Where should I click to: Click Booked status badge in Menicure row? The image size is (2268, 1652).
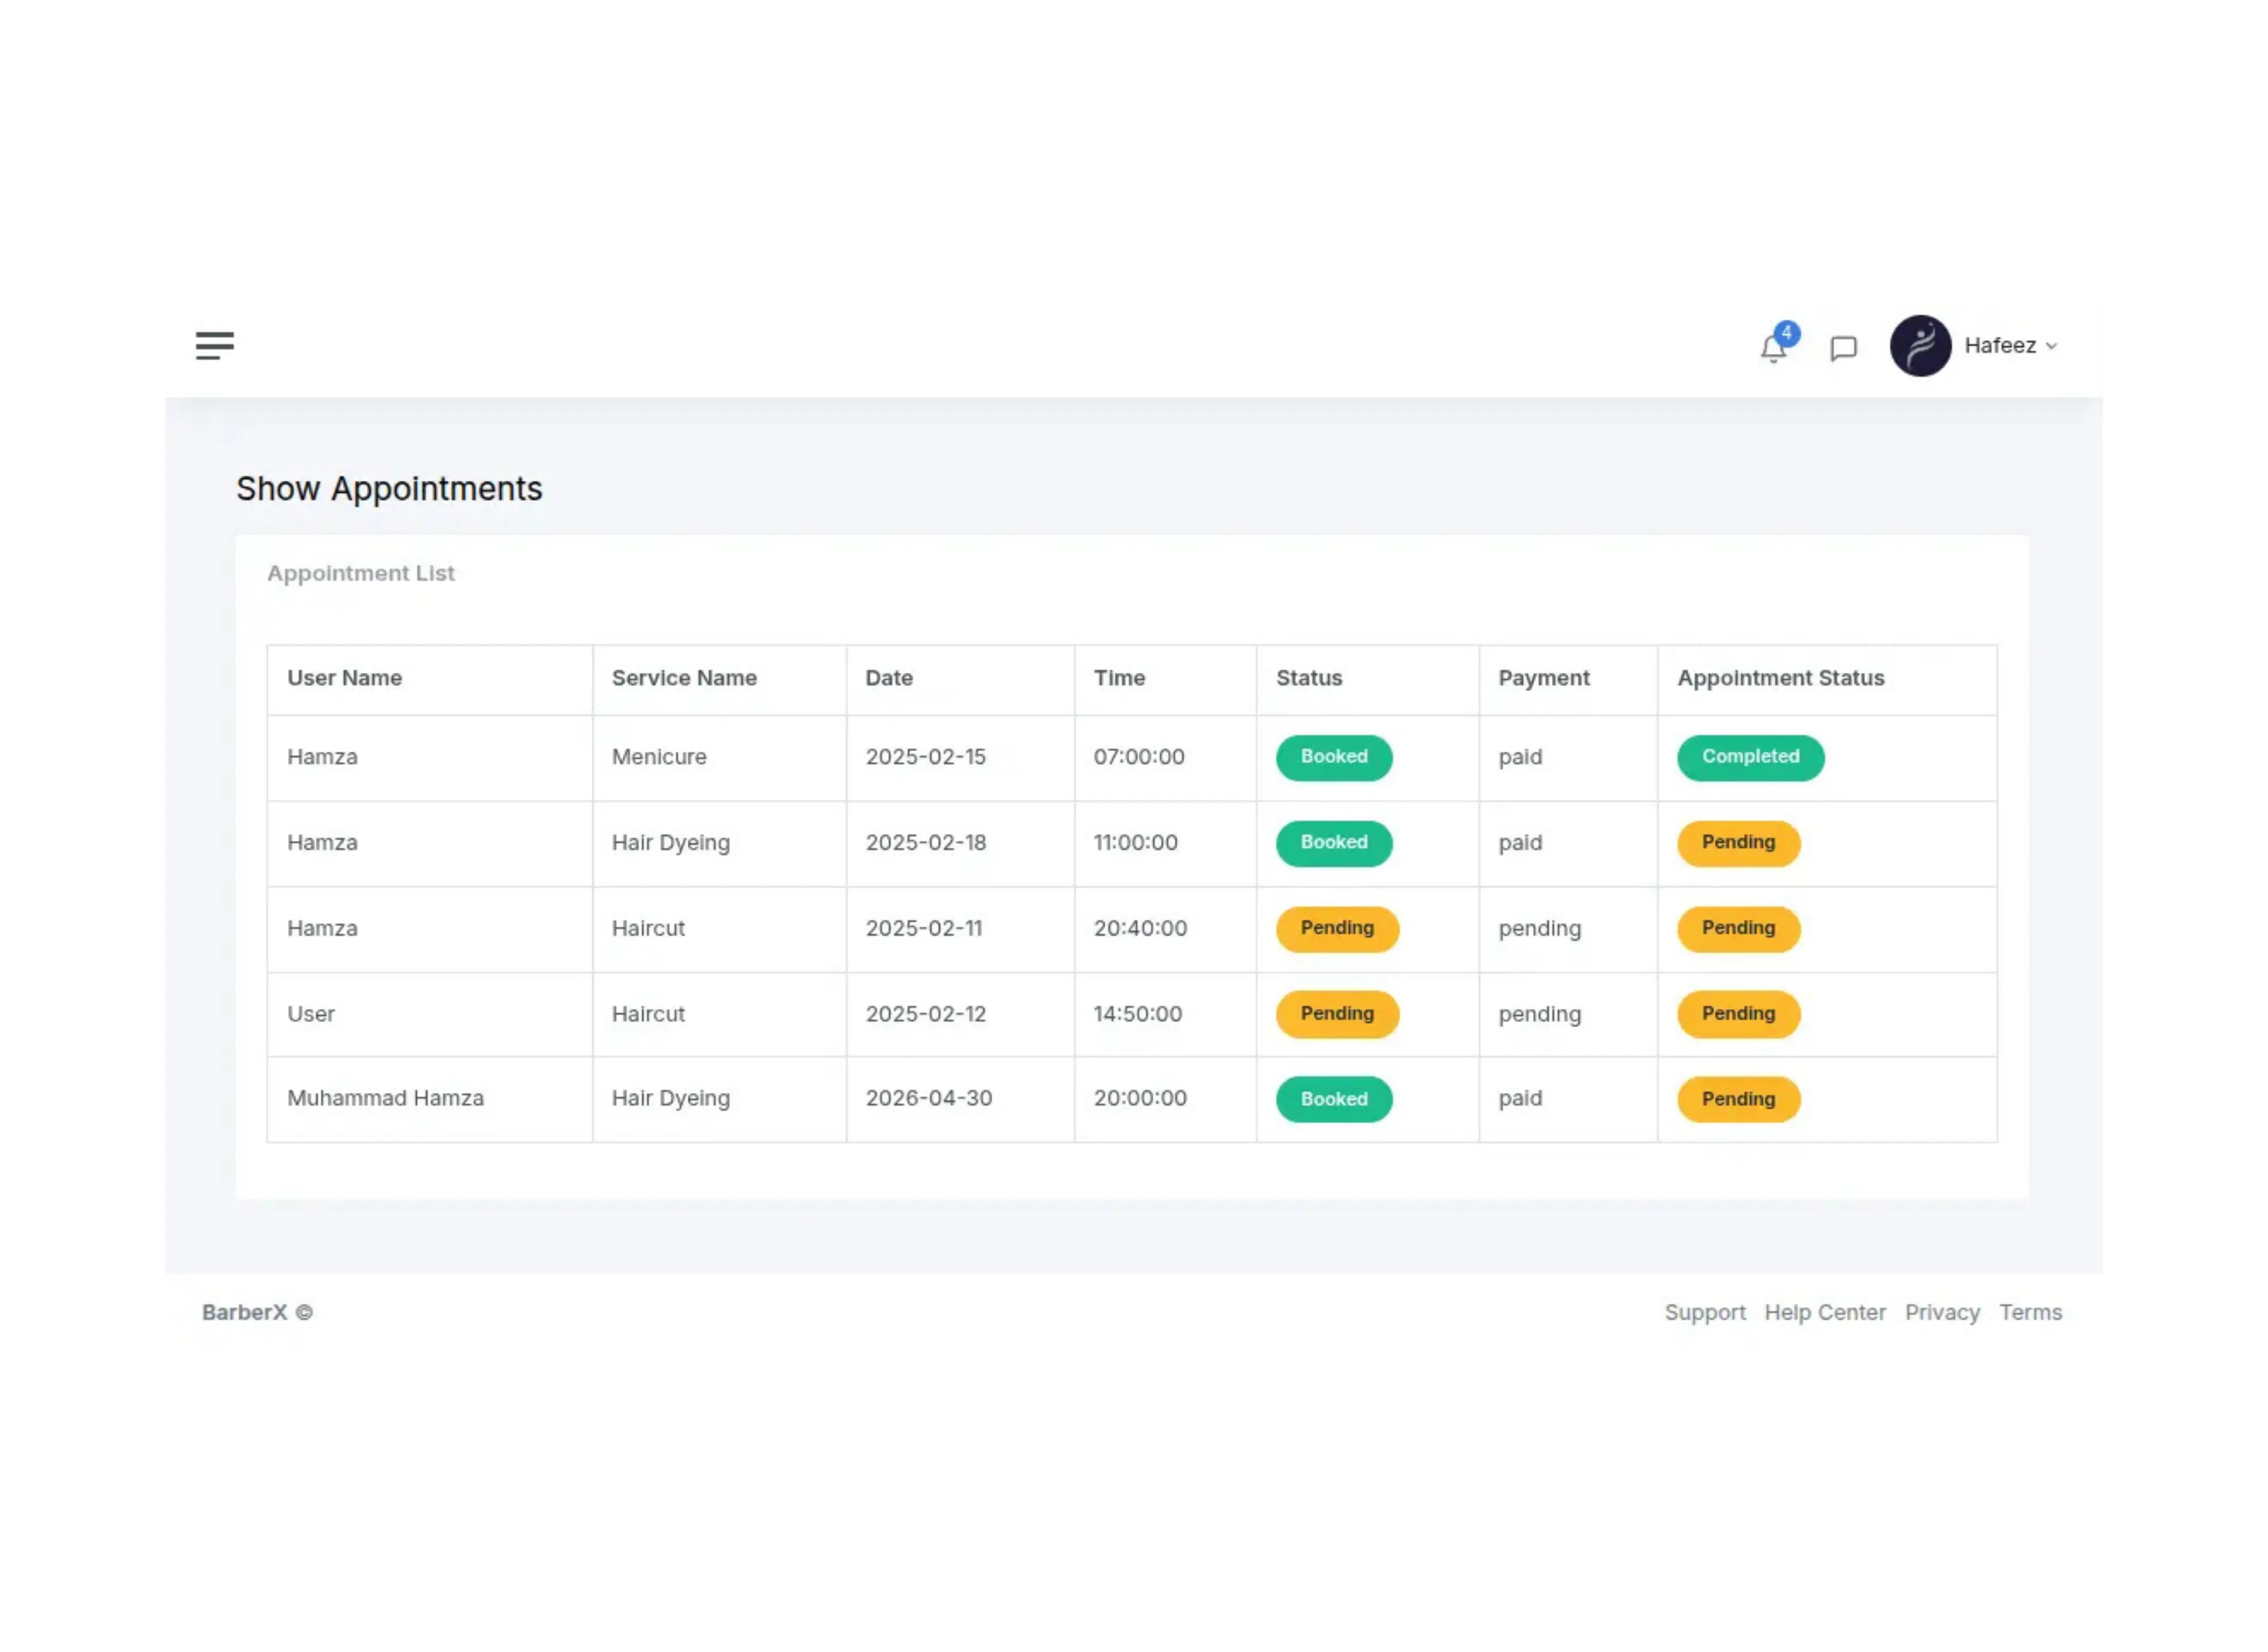pyautogui.click(x=1334, y=758)
